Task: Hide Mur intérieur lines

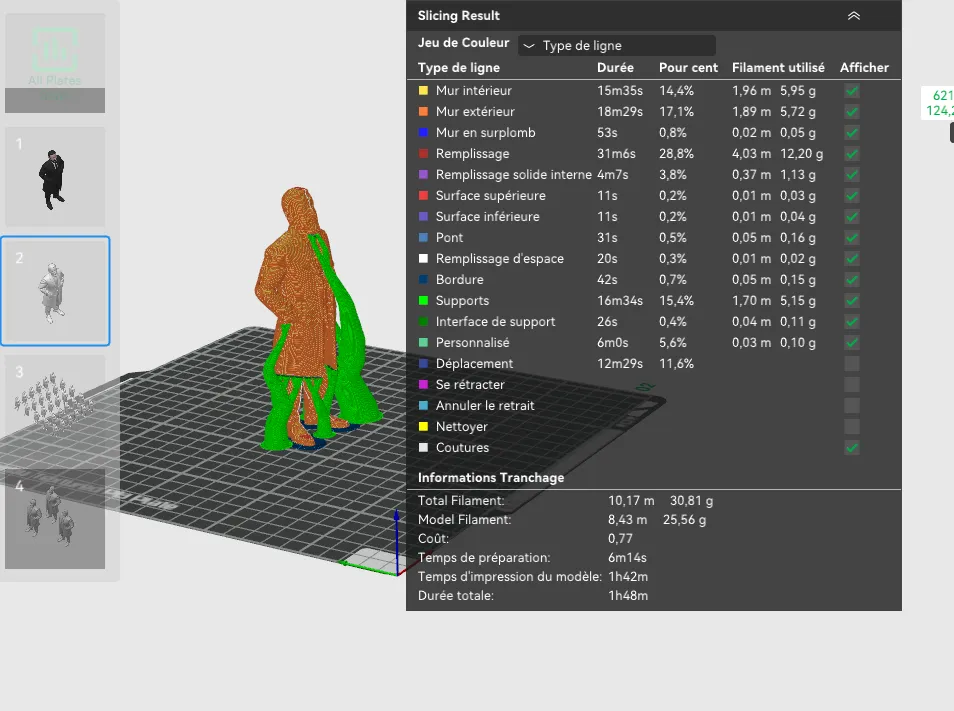Action: point(852,91)
